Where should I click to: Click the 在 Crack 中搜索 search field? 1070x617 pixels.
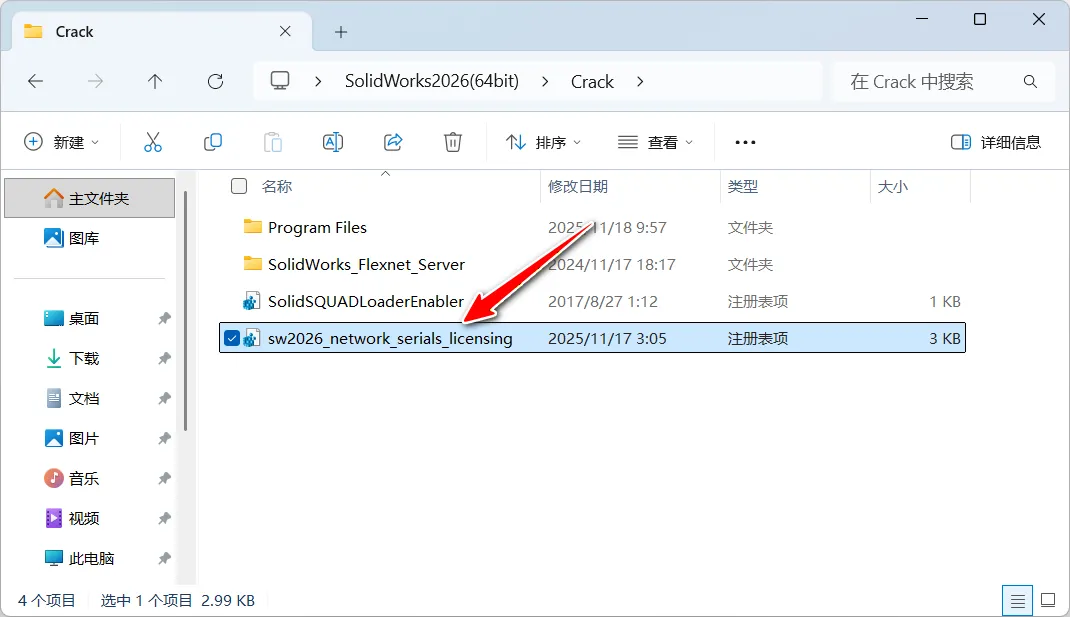(x=943, y=81)
